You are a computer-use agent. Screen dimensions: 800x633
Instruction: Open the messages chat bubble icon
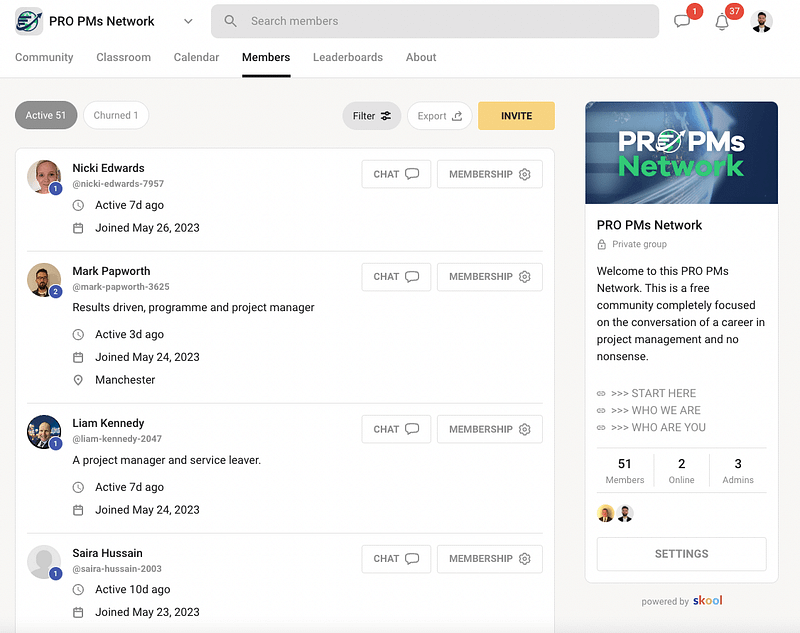click(x=683, y=21)
